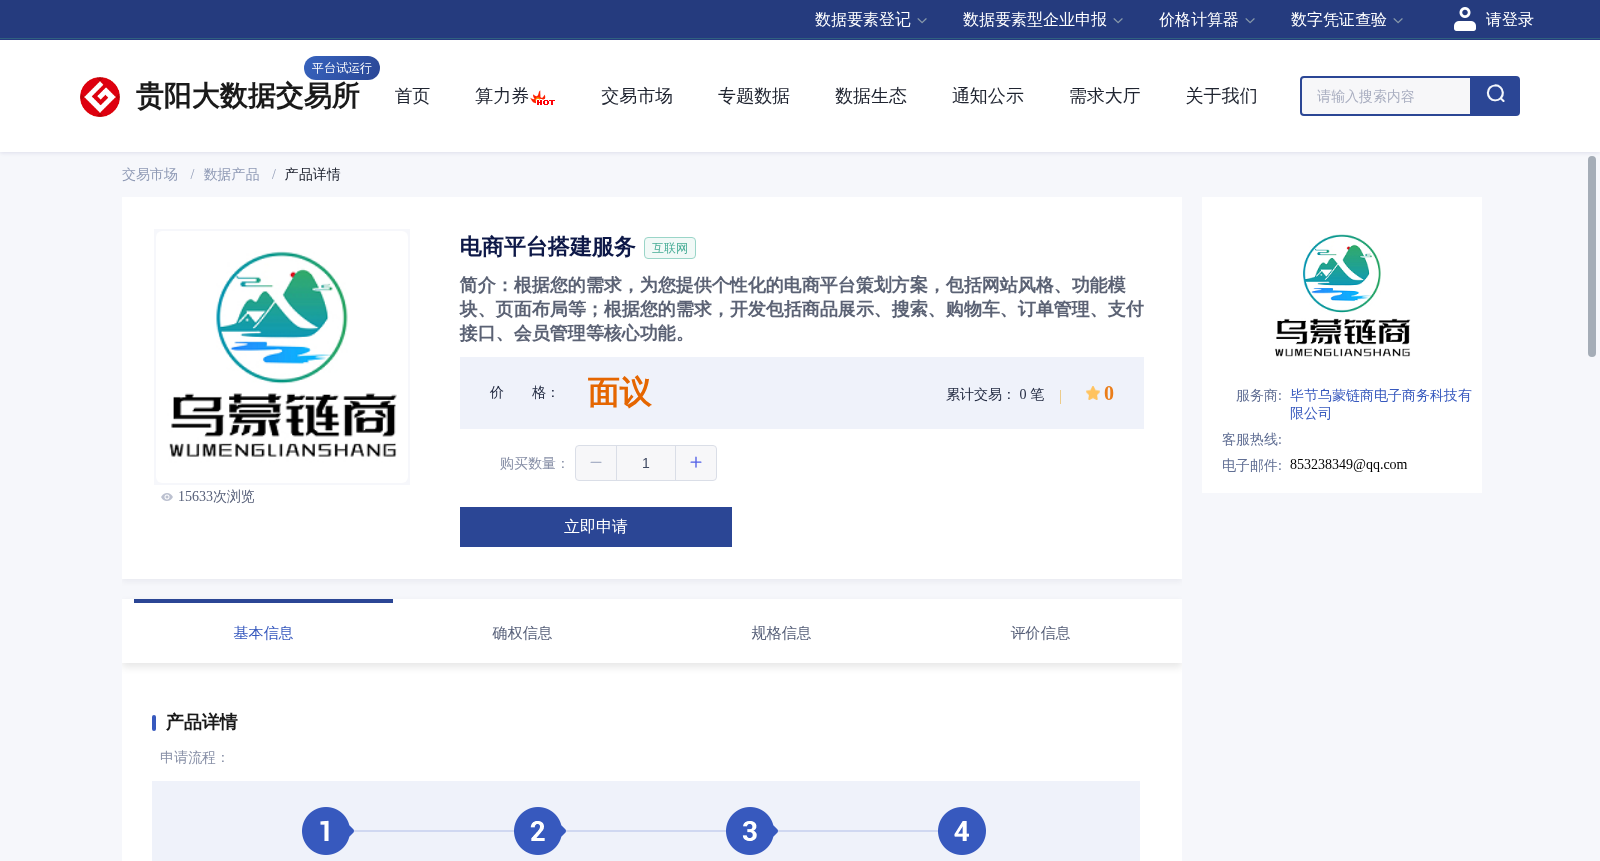Click step 4 circle in 申请流程
This screenshot has height=861, width=1600.
[x=962, y=831]
